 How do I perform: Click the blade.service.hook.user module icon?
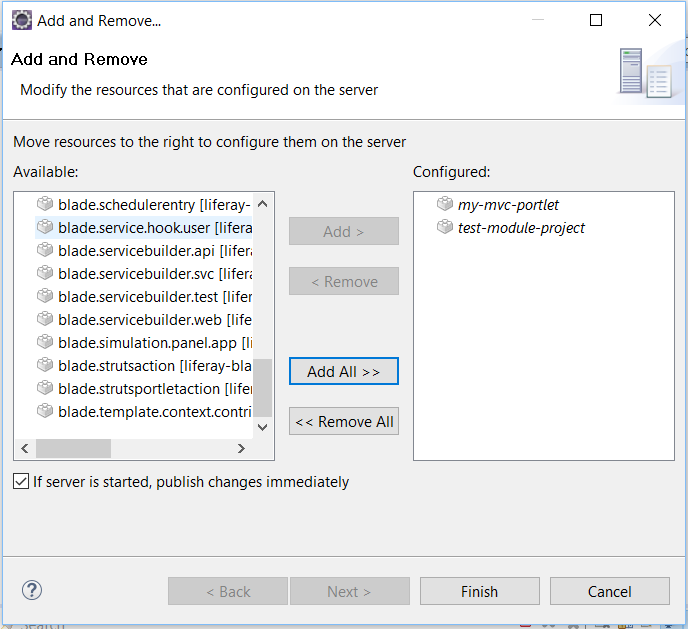pos(45,227)
